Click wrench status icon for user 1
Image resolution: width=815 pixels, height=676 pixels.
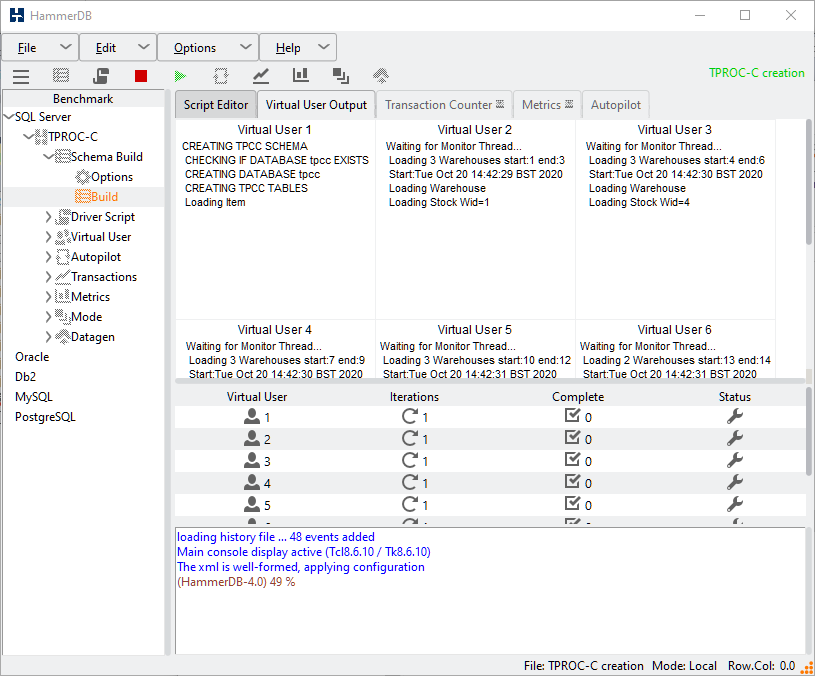pos(734,416)
